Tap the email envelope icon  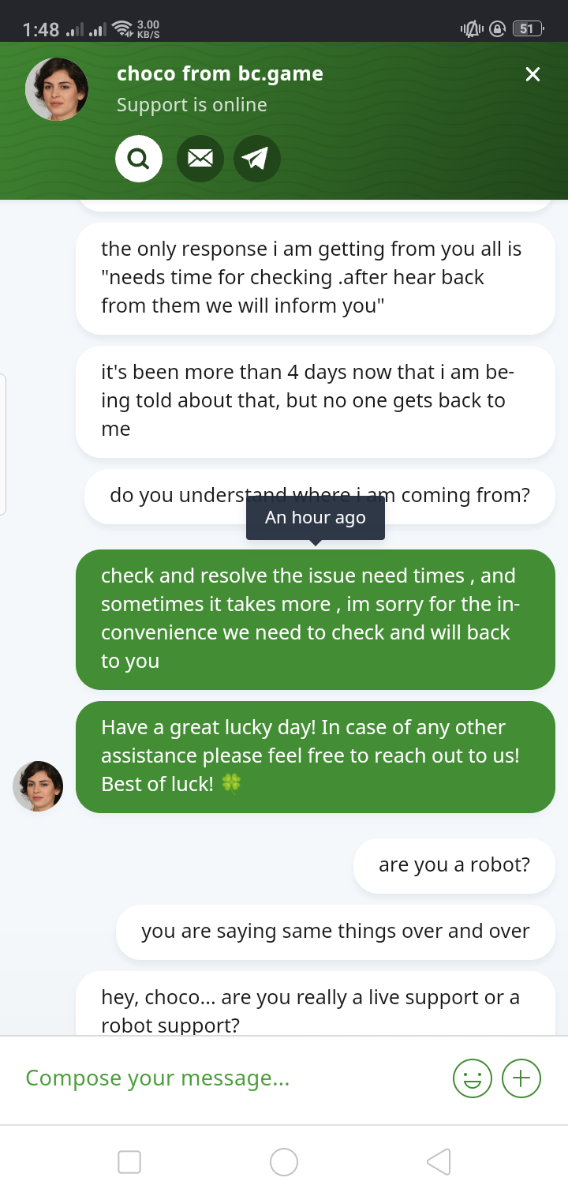pyautogui.click(x=200, y=158)
